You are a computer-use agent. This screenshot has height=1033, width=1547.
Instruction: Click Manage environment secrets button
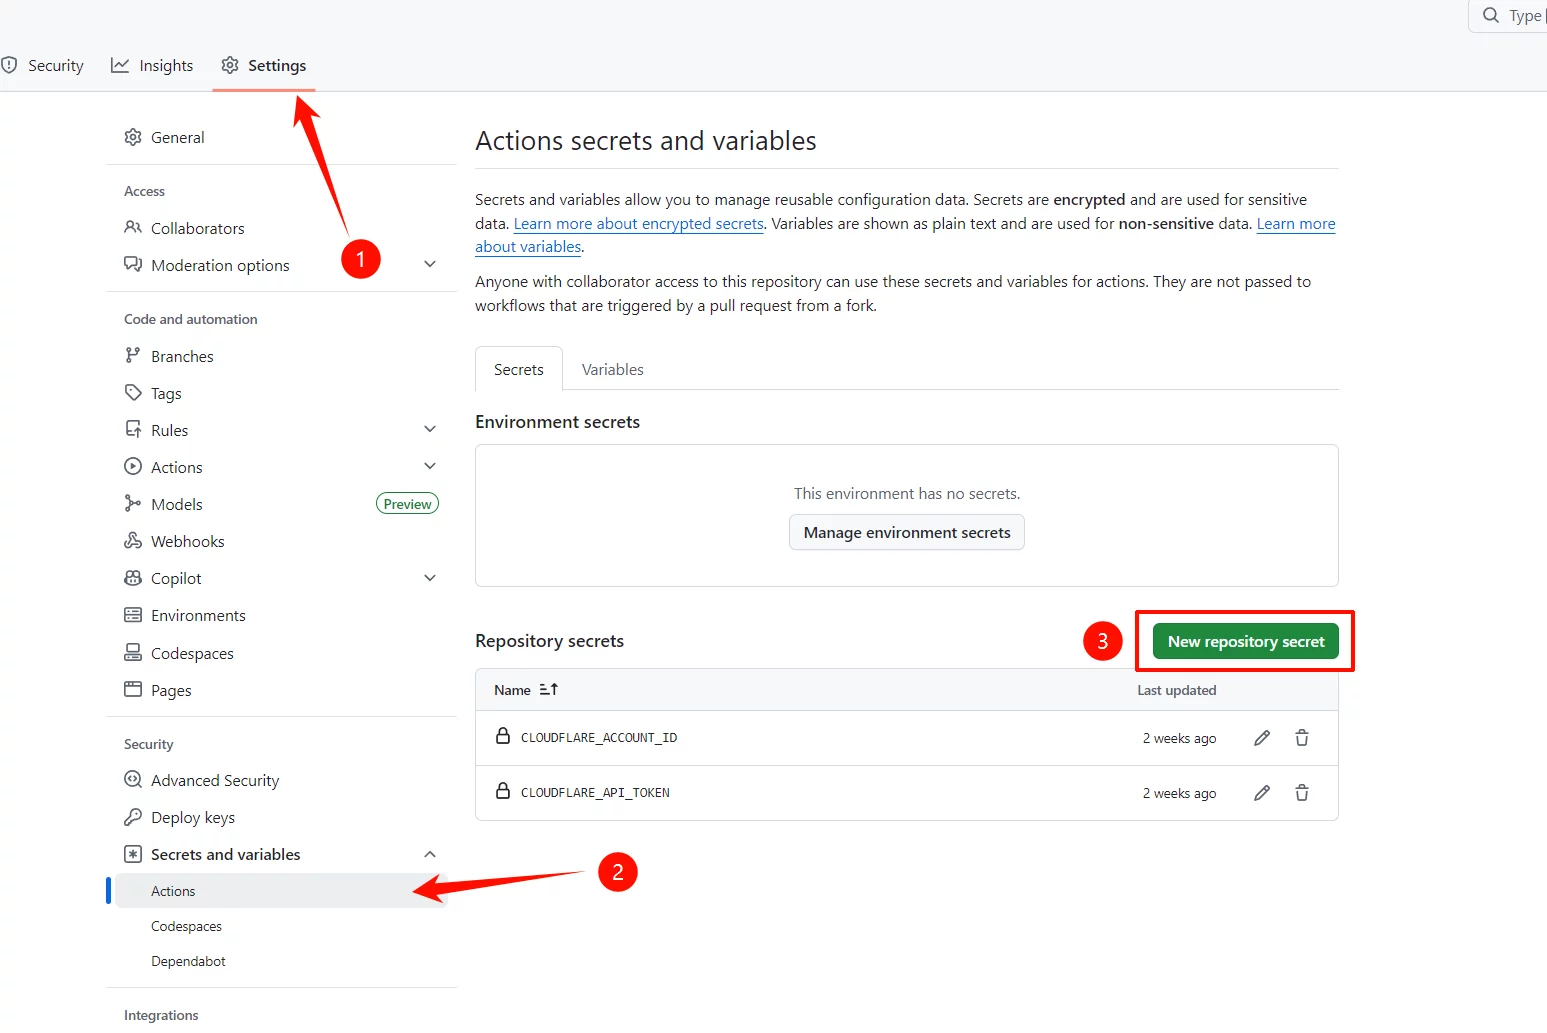click(x=906, y=533)
